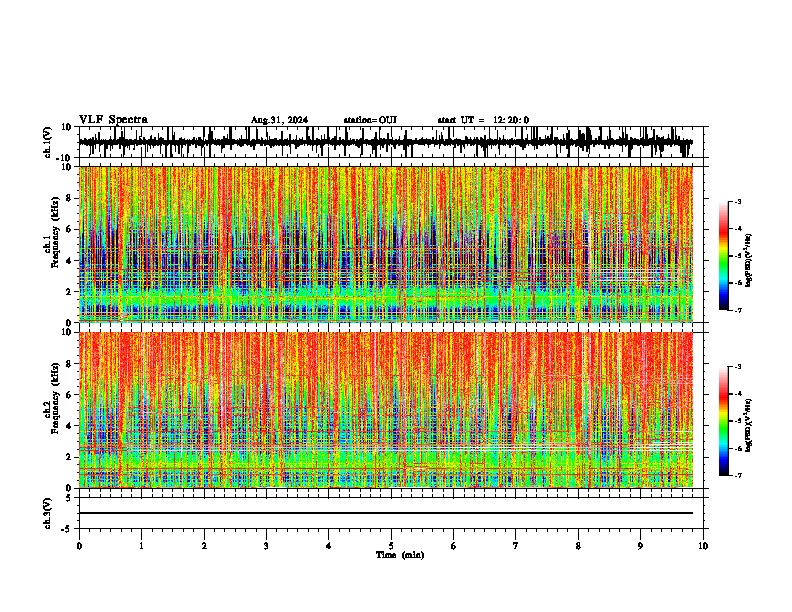
Task: Click the ch.1(V) waveform amplitude plot
Action: (x=390, y=142)
